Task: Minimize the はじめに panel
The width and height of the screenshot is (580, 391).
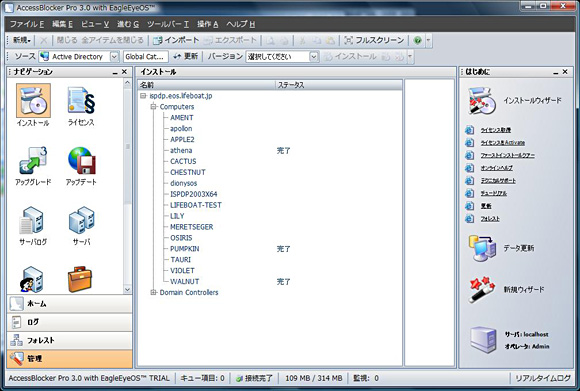Action: pos(556,72)
